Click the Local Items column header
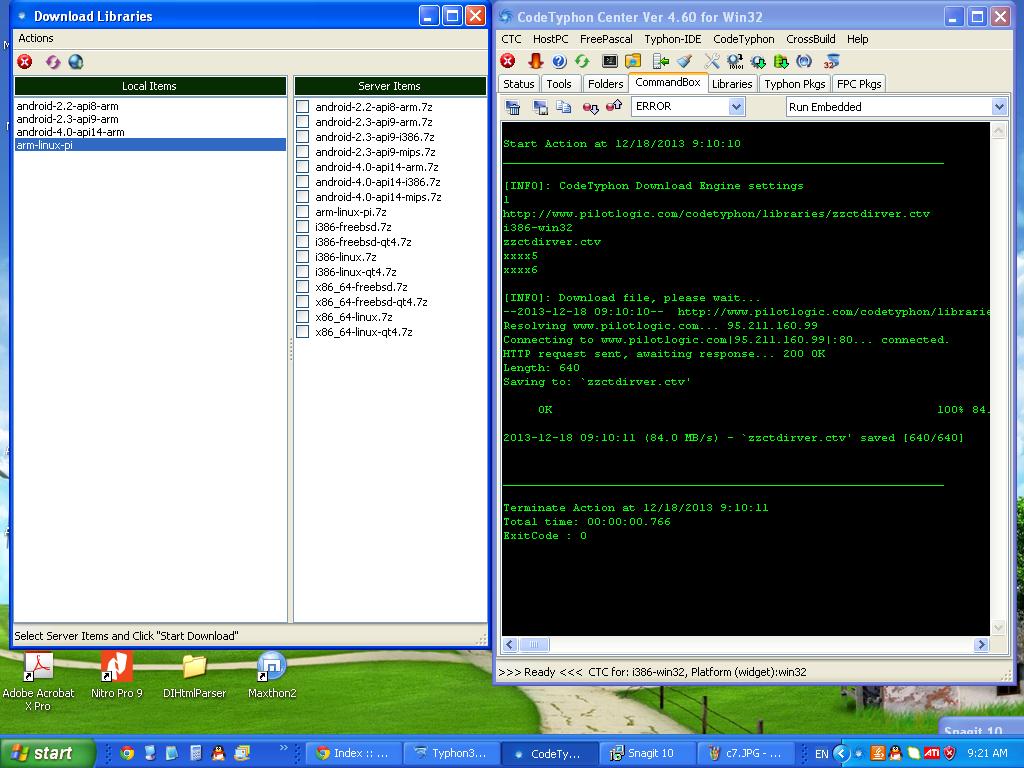The height and width of the screenshot is (768, 1024). (x=150, y=86)
